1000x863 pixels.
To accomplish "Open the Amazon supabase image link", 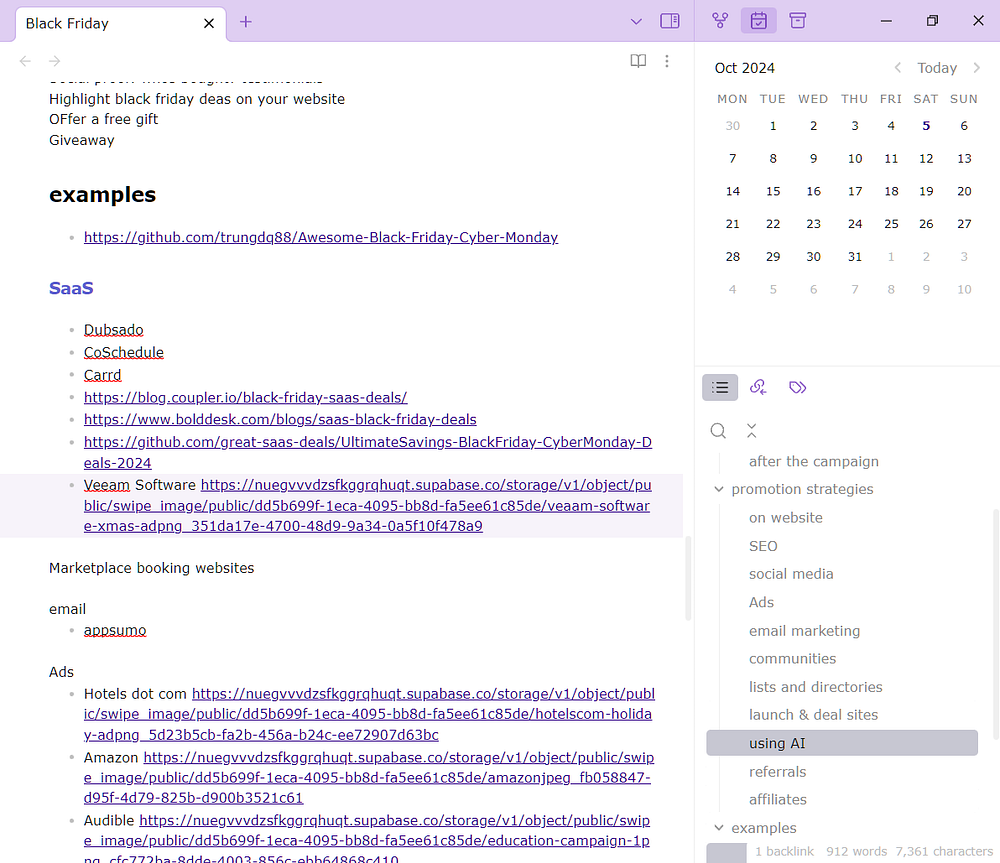I will 369,778.
